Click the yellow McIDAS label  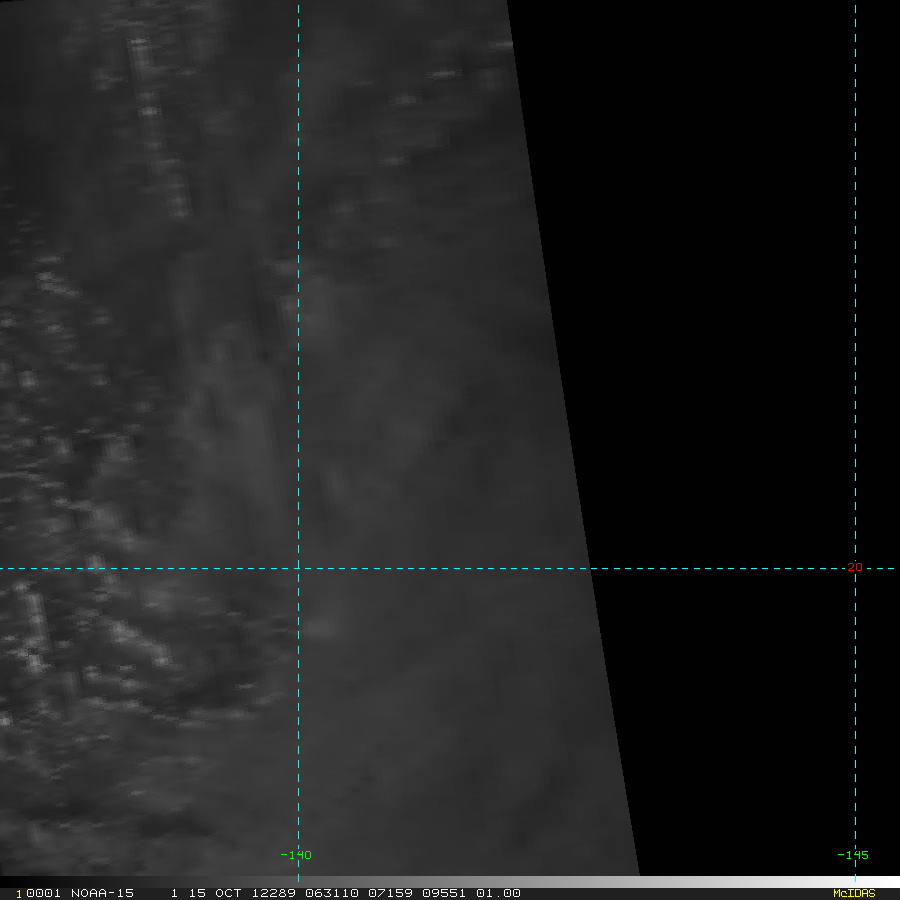[x=854, y=893]
